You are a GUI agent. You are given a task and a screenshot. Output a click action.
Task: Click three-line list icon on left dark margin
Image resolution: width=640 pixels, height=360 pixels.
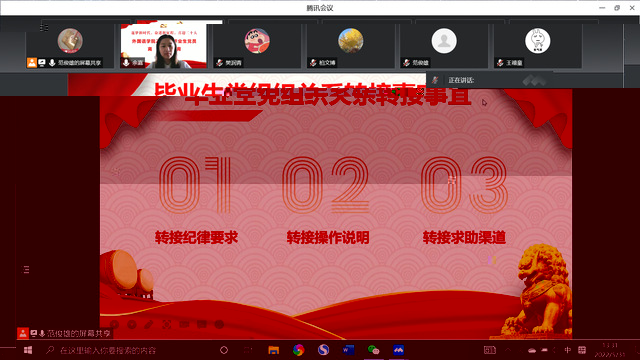pyautogui.click(x=26, y=269)
